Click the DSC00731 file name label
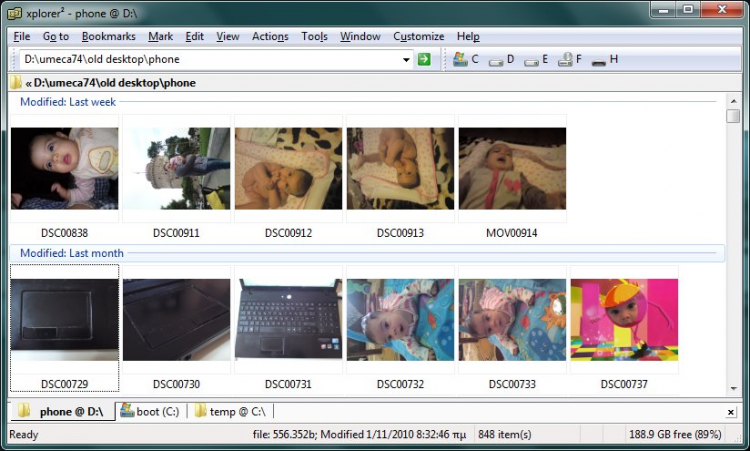The image size is (750, 451). [x=288, y=384]
